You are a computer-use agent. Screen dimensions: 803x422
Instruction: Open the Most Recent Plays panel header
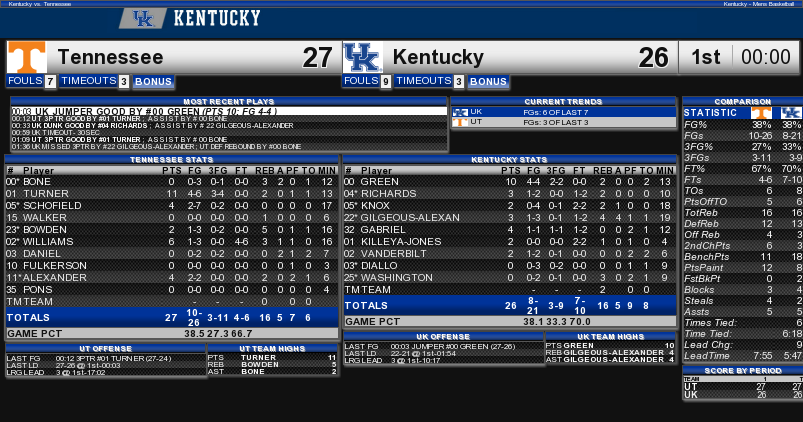228,101
